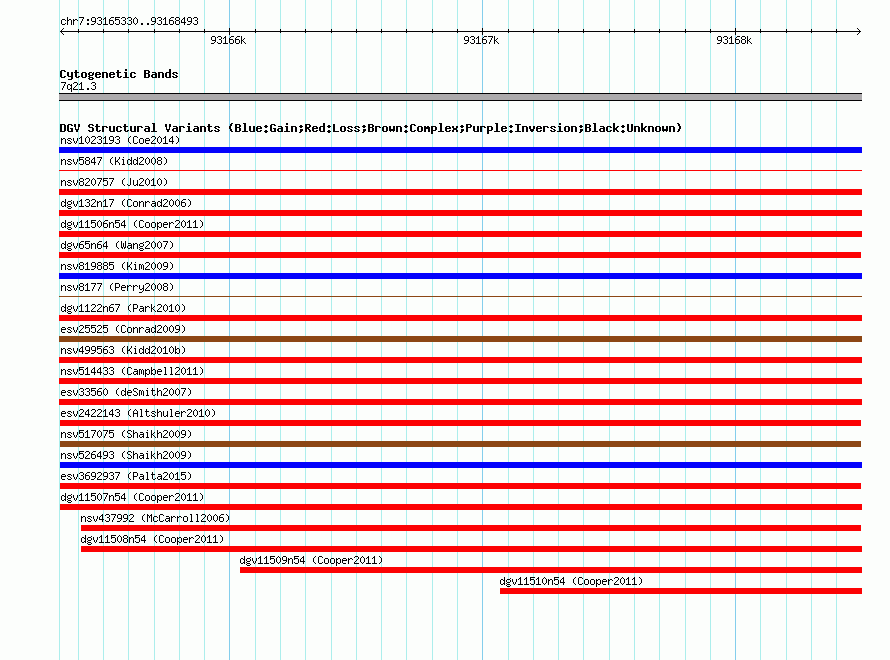Select the blue bar under nsv526493

pos(460,465)
